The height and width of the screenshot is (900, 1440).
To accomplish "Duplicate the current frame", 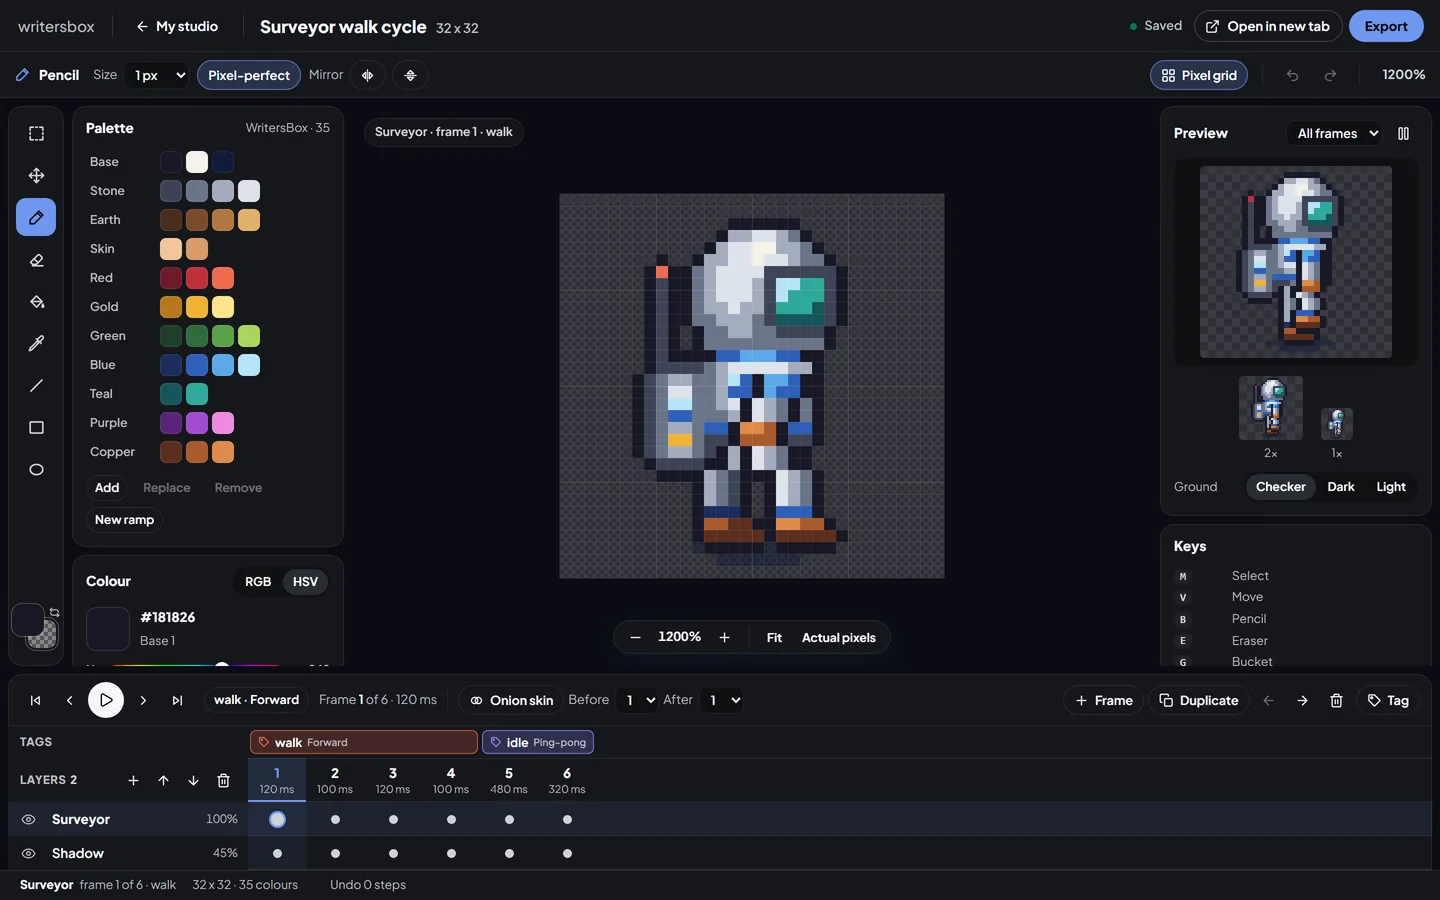I will point(1199,700).
